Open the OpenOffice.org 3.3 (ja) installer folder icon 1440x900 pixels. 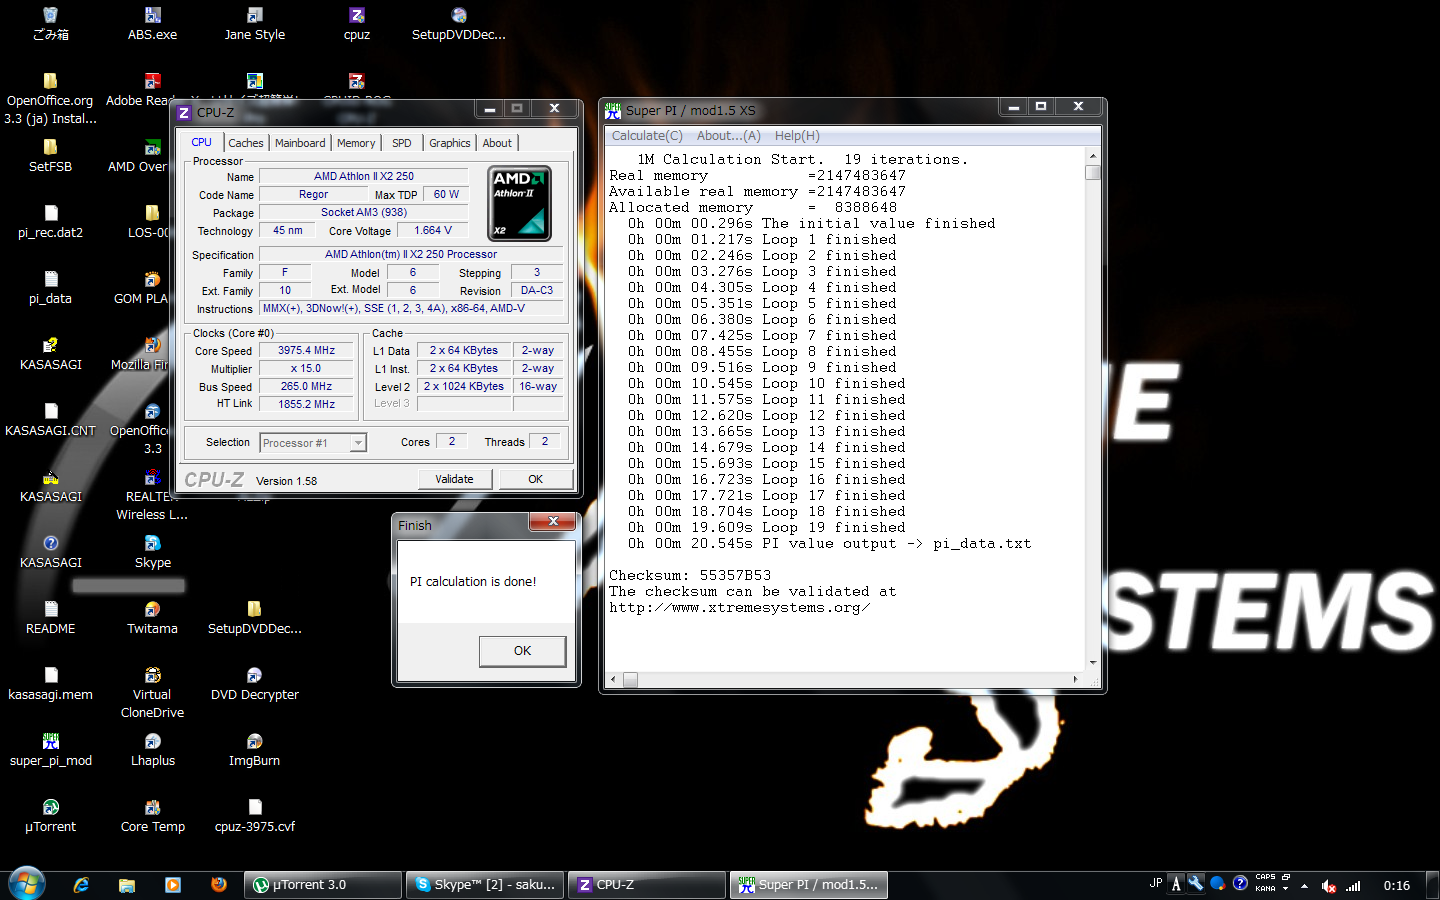click(x=50, y=99)
